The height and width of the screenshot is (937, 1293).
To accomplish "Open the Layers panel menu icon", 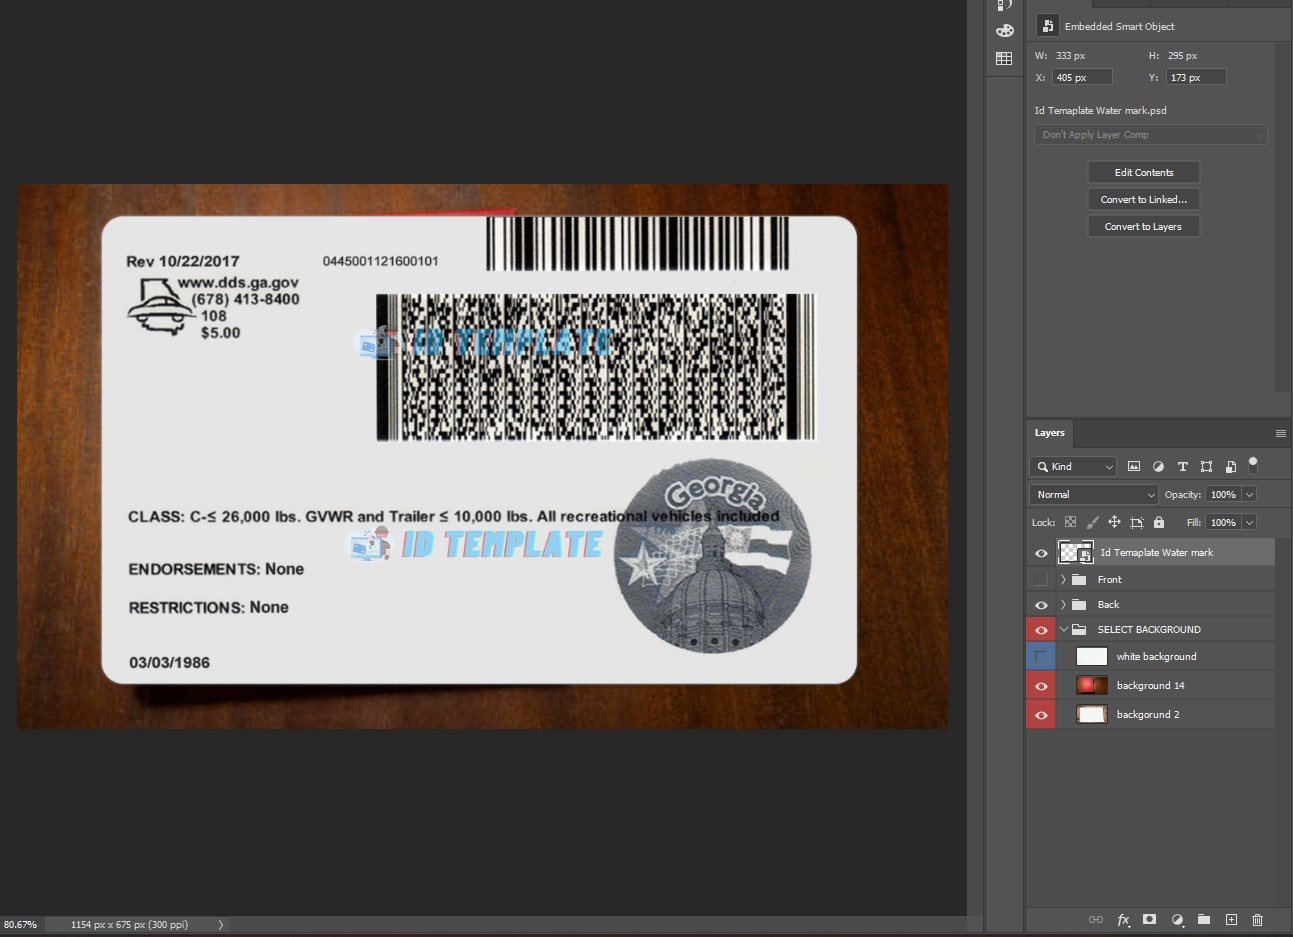I will [1280, 433].
